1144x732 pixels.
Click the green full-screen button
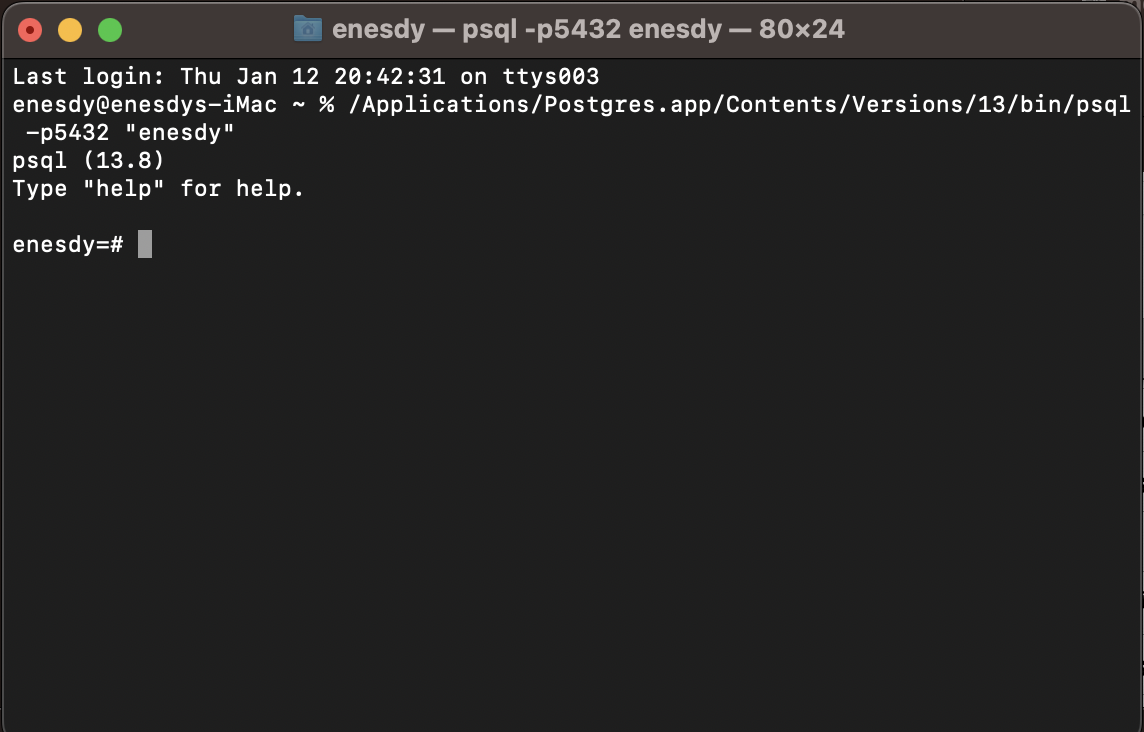(x=110, y=30)
